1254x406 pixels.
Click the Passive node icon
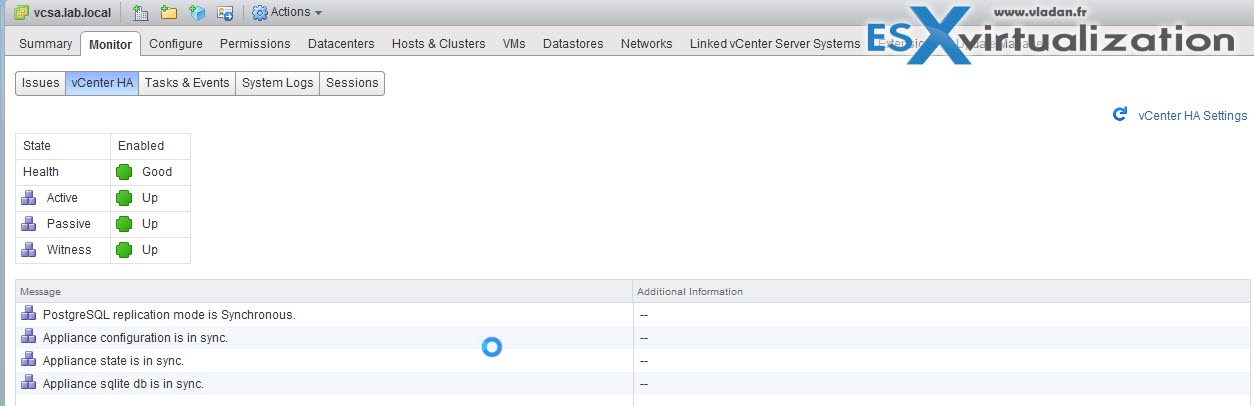click(29, 224)
